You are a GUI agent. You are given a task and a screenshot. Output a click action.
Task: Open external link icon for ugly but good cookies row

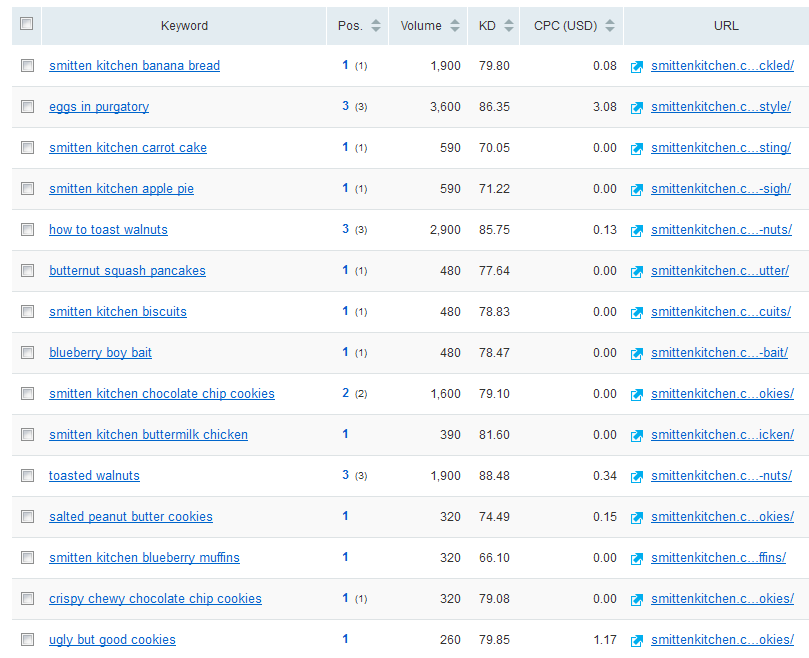637,641
